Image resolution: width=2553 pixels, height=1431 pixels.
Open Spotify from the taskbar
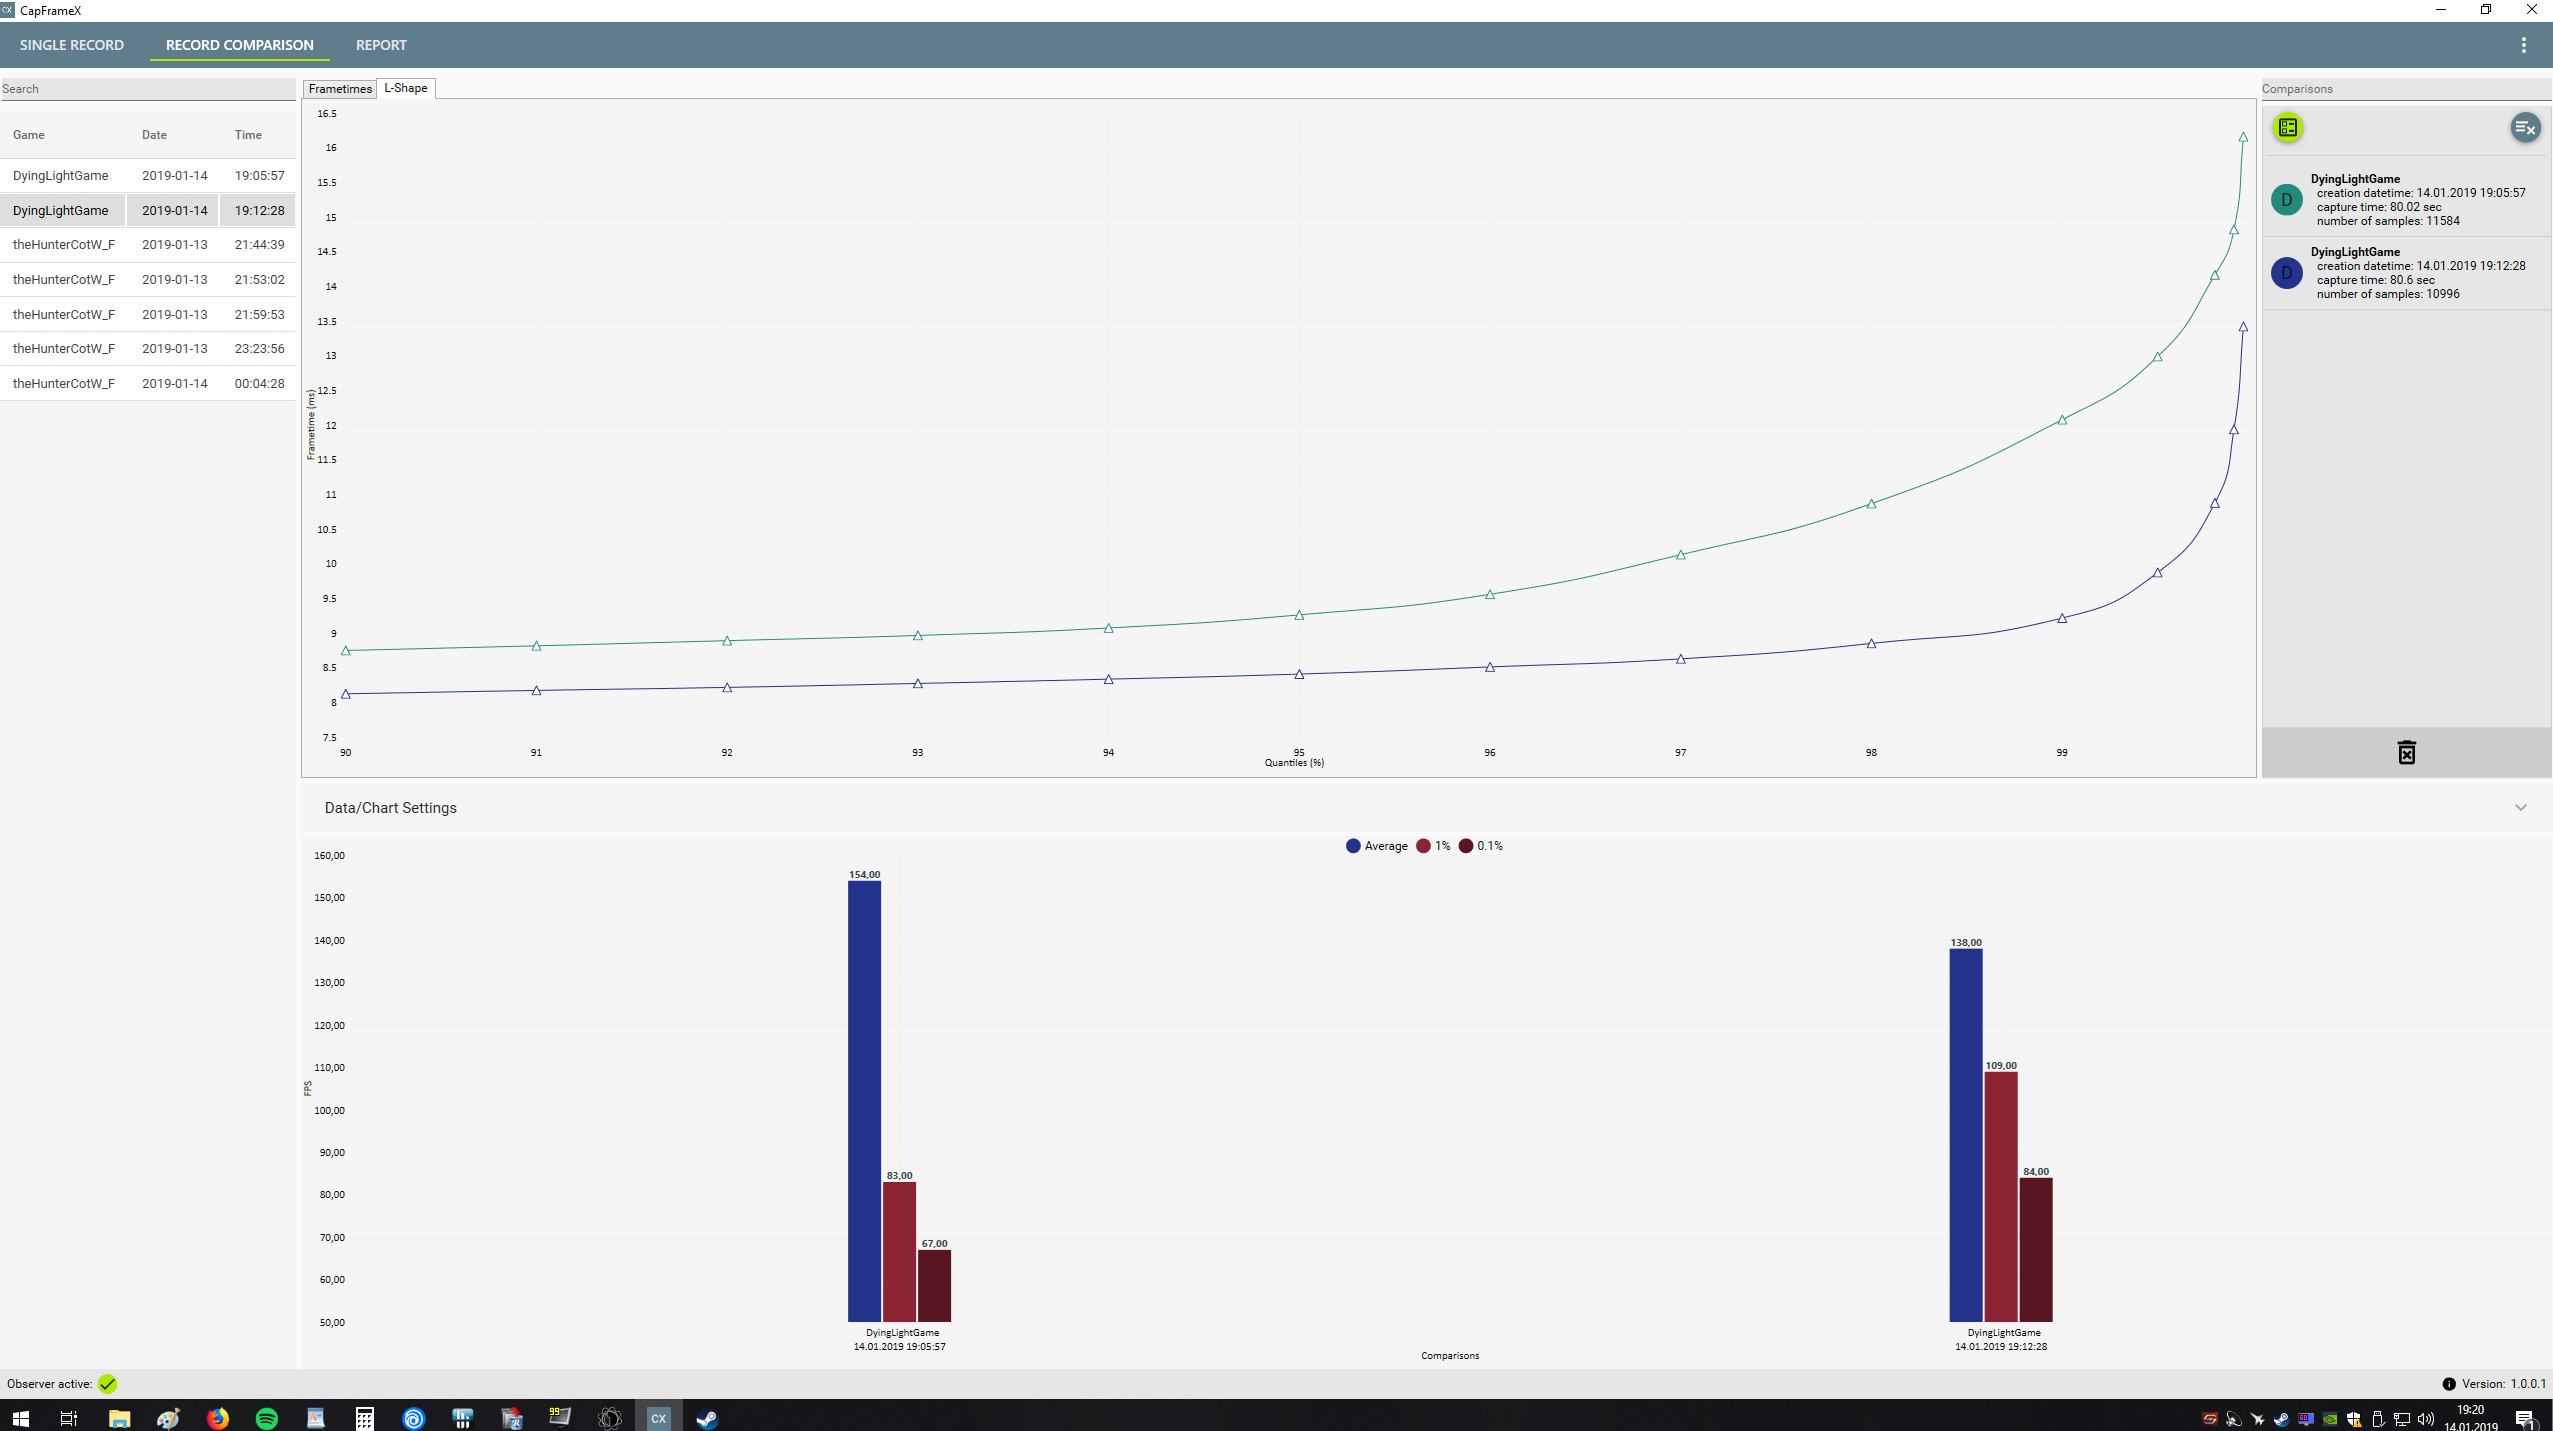coord(267,1418)
